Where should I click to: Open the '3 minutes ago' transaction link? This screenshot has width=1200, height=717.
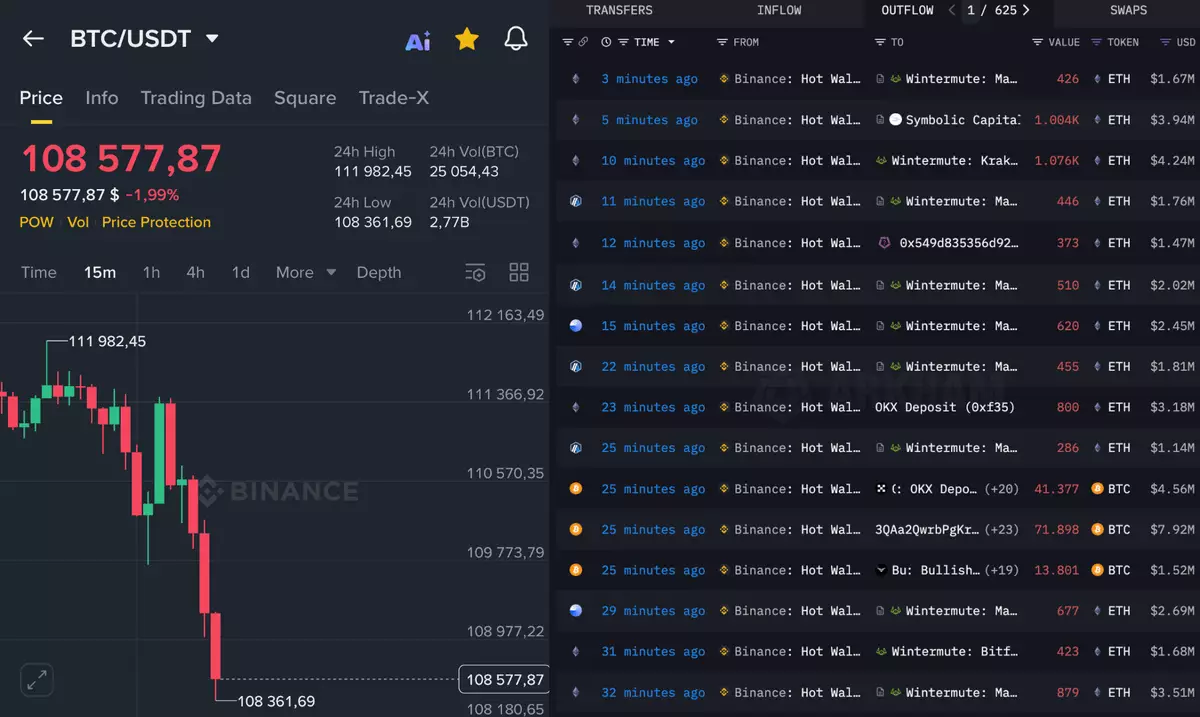tap(649, 79)
